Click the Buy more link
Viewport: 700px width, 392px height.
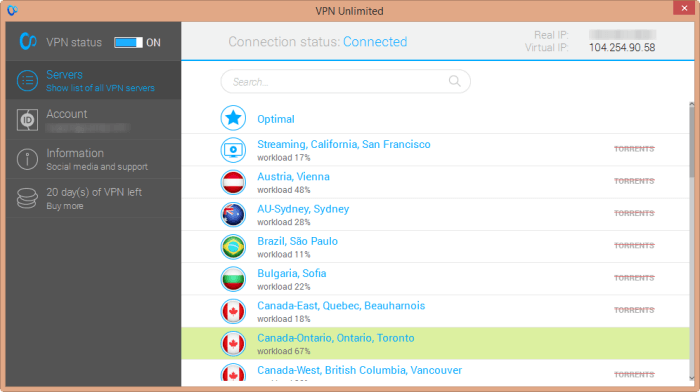65,206
